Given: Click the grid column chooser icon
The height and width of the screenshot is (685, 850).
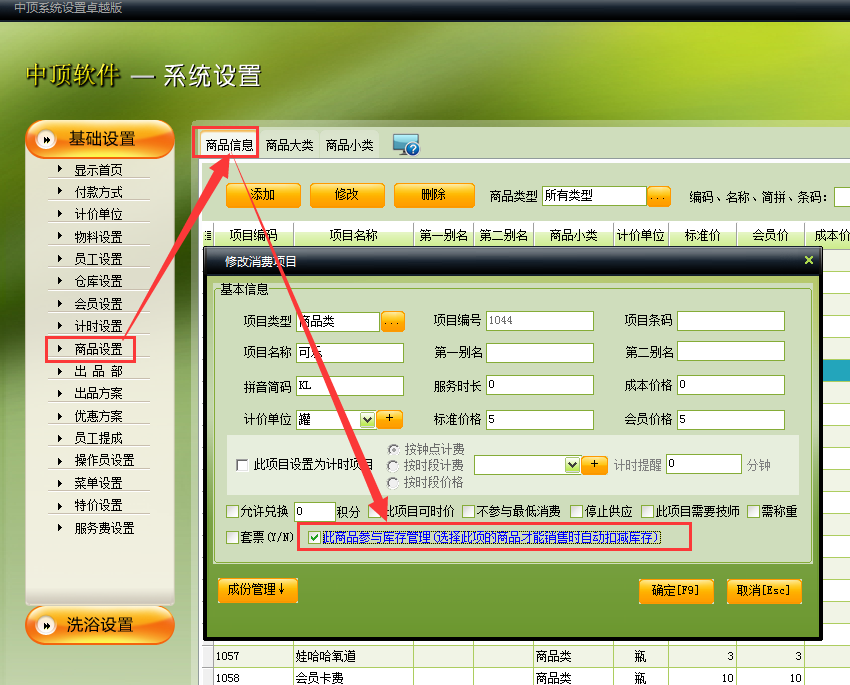Looking at the screenshot, I should click(208, 235).
